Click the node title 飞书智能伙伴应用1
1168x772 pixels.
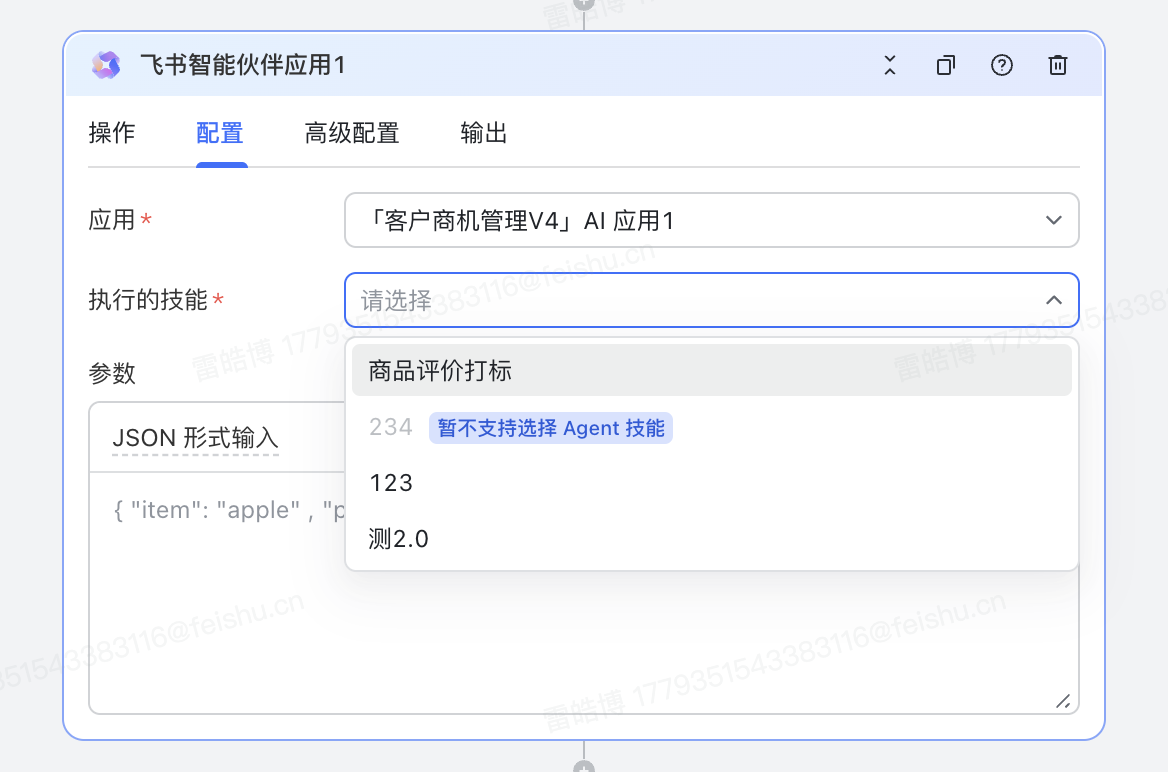pos(243,66)
